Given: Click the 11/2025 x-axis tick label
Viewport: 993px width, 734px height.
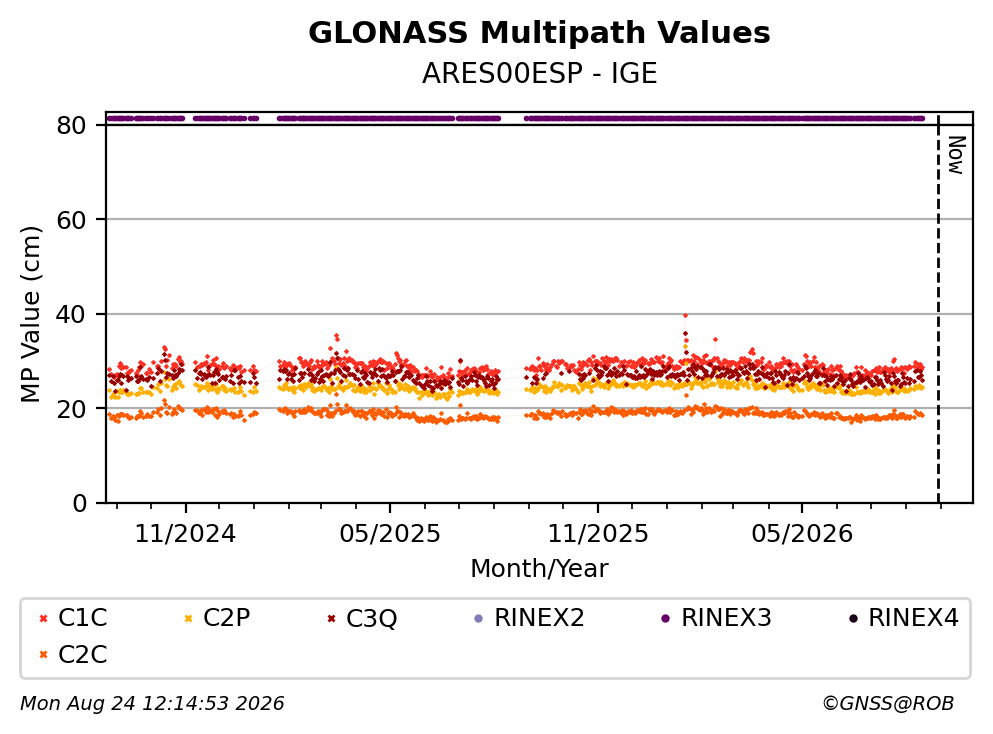Looking at the screenshot, I should [x=598, y=534].
